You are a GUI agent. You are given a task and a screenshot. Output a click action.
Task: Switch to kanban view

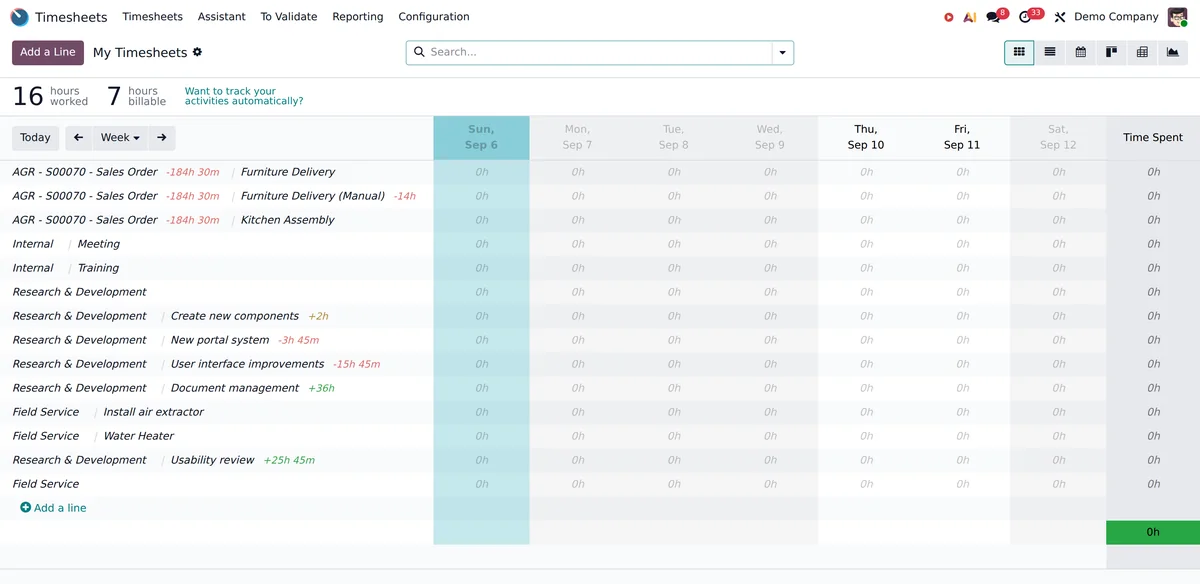tap(1111, 52)
